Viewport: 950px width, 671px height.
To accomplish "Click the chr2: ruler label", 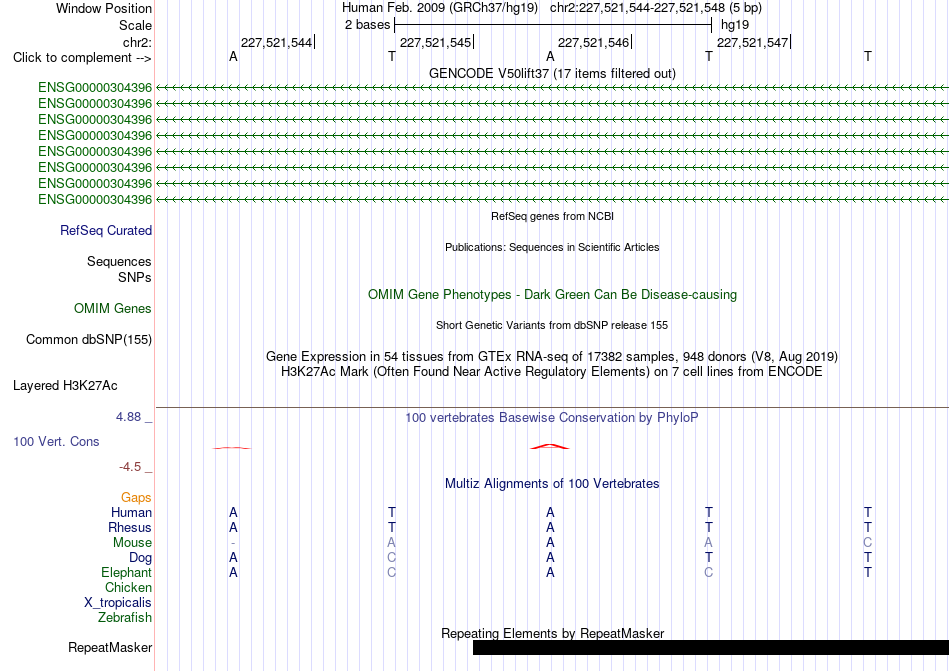I will (137, 42).
